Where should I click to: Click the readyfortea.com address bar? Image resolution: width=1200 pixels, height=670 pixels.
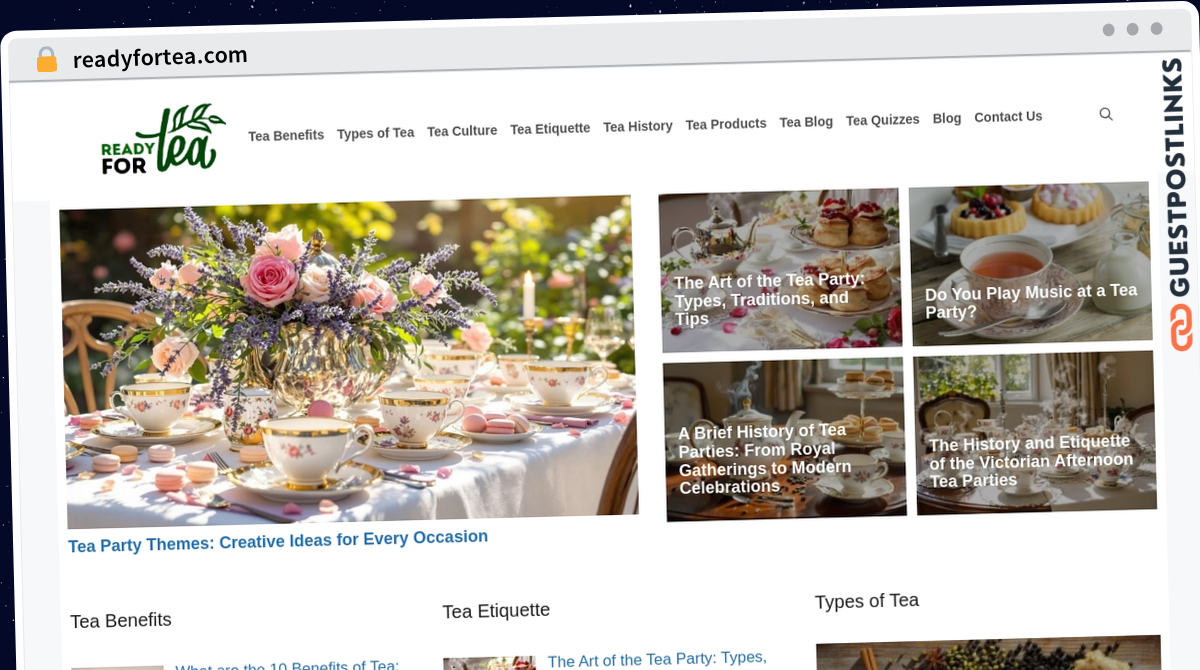pyautogui.click(x=160, y=58)
